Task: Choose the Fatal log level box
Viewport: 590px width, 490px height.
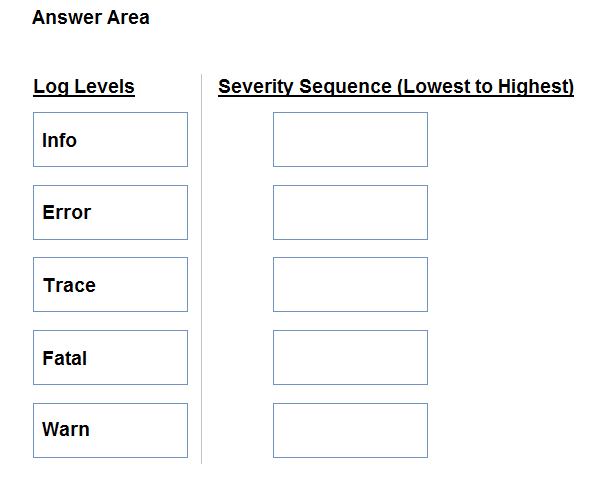Action: pyautogui.click(x=110, y=358)
